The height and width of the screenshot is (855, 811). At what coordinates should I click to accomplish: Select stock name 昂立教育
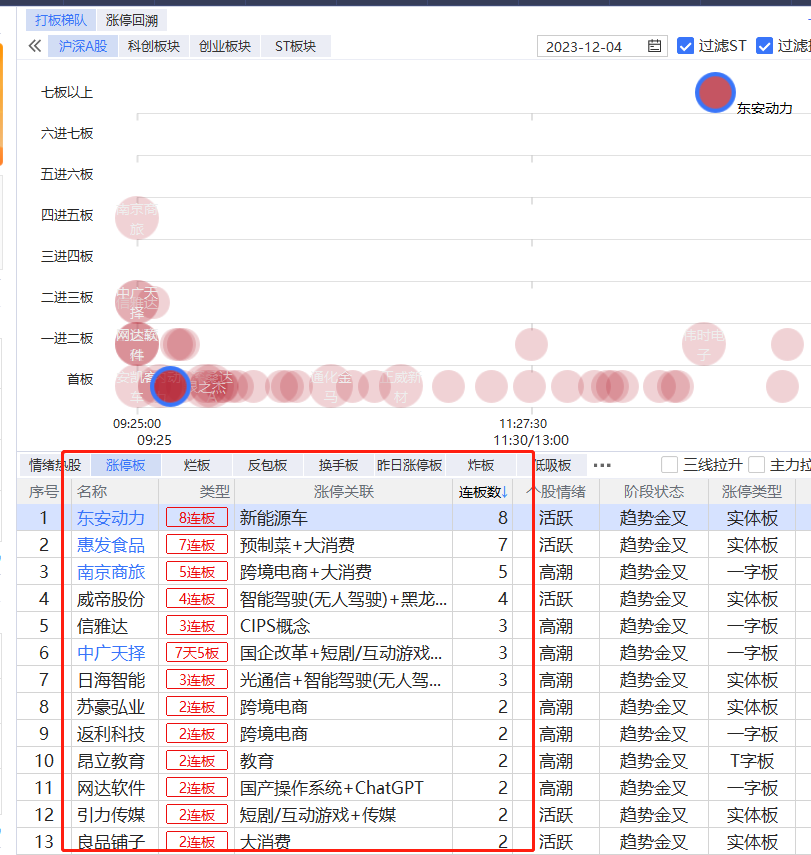(x=111, y=761)
